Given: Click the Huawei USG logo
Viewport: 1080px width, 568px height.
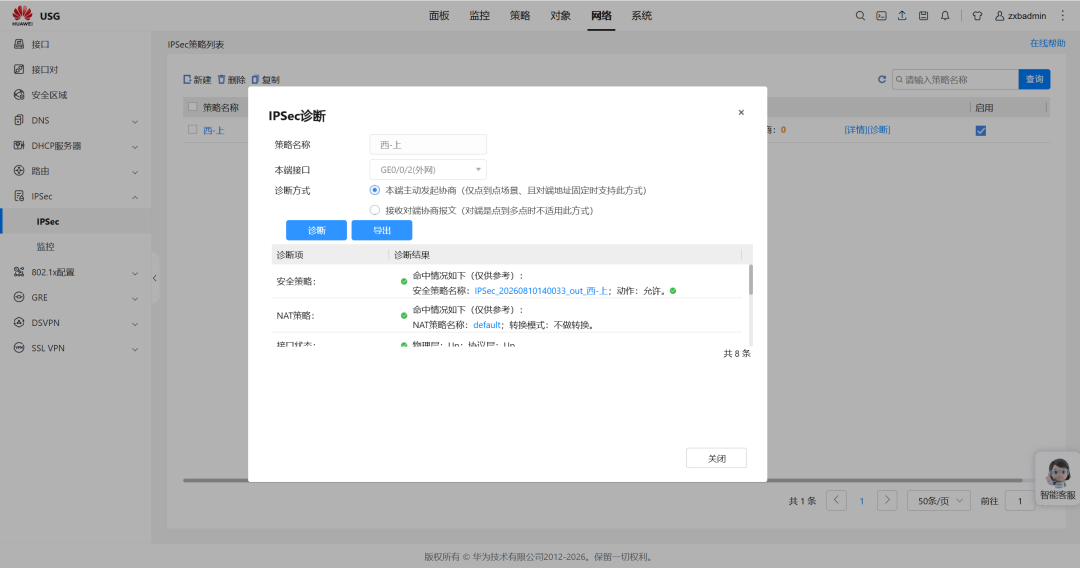Looking at the screenshot, I should pyautogui.click(x=36, y=15).
